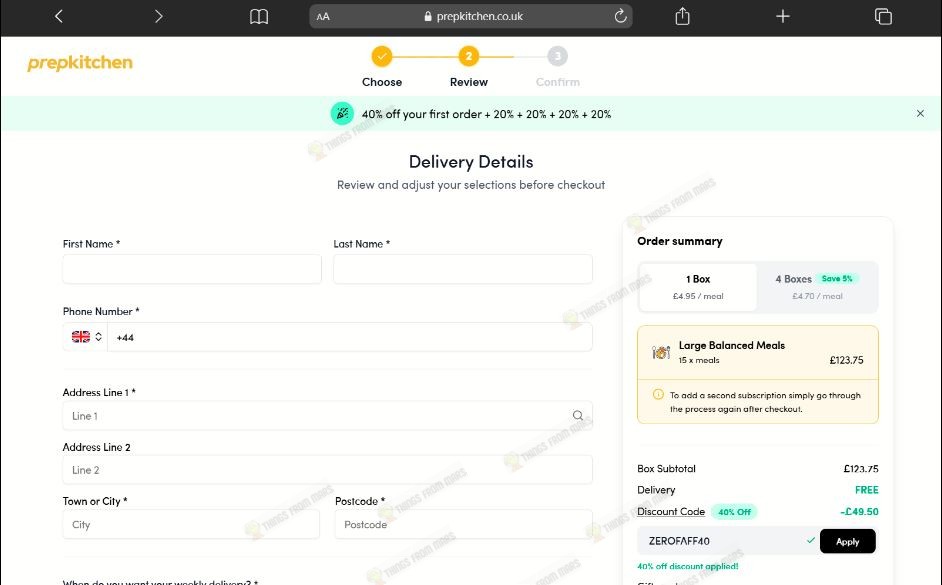Show all tabs overview icon
The image size is (942, 585).
(x=883, y=16)
